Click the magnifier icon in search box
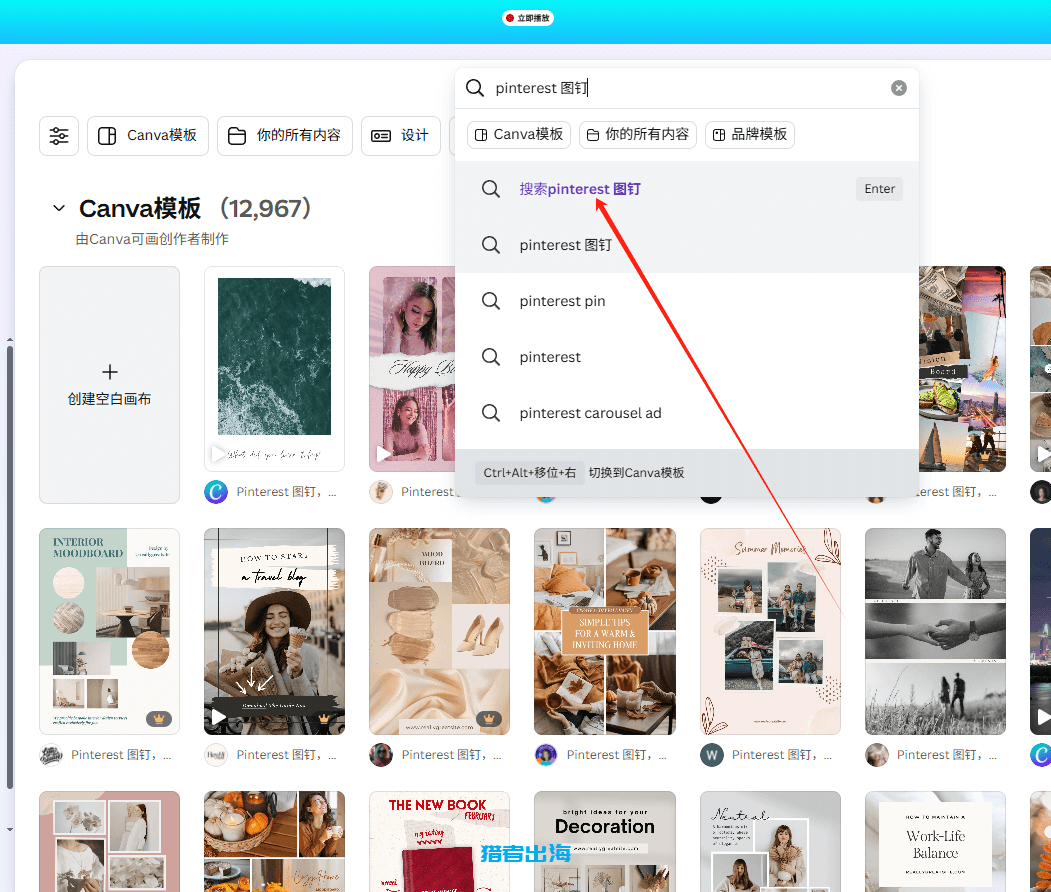Image resolution: width=1051 pixels, height=892 pixels. 475,88
